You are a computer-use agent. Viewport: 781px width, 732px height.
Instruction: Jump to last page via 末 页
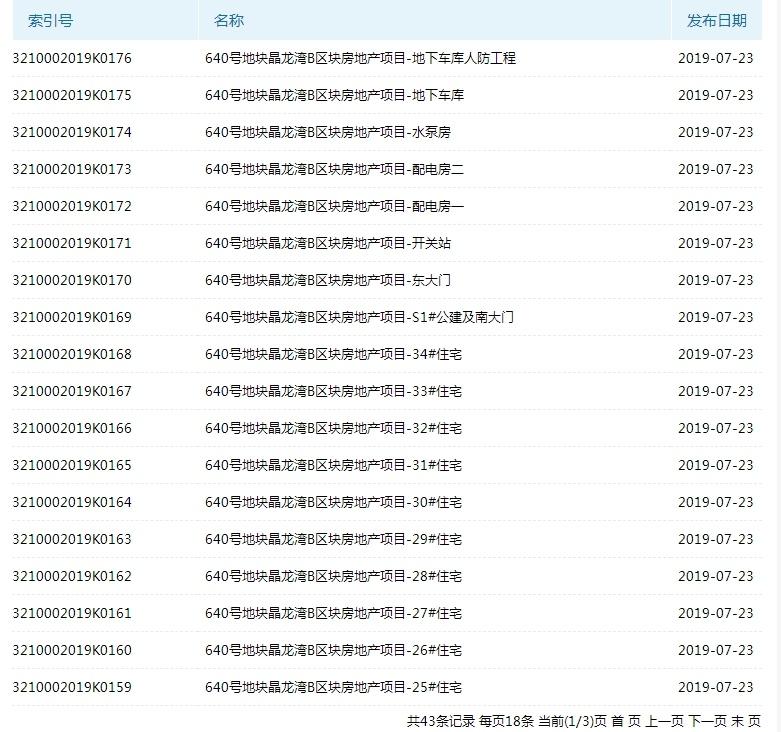746,721
